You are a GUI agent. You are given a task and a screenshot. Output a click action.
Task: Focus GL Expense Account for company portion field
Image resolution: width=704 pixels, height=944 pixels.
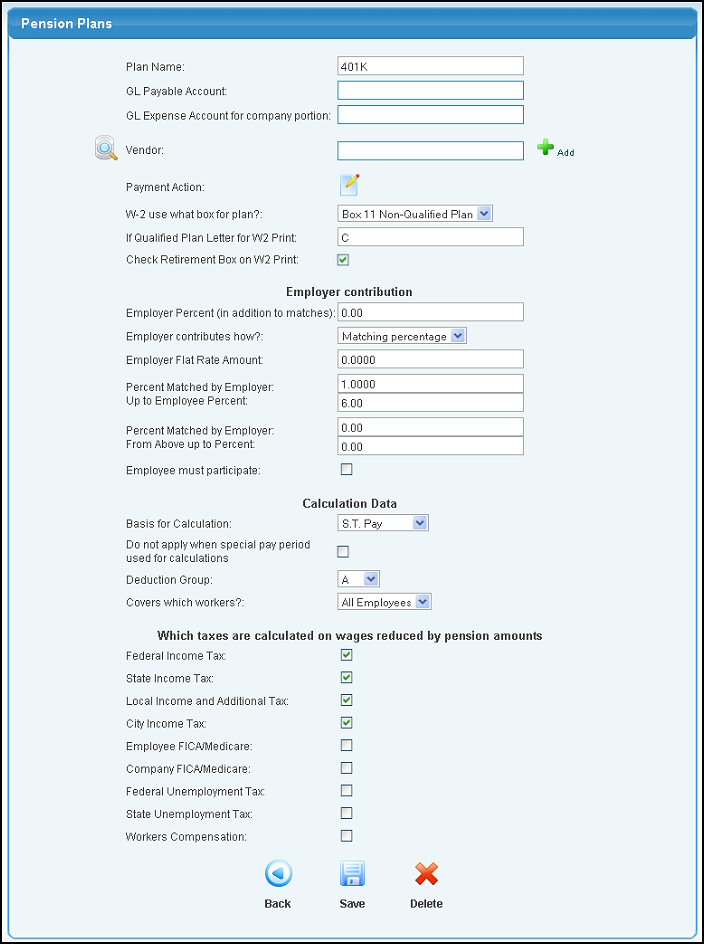tap(431, 114)
